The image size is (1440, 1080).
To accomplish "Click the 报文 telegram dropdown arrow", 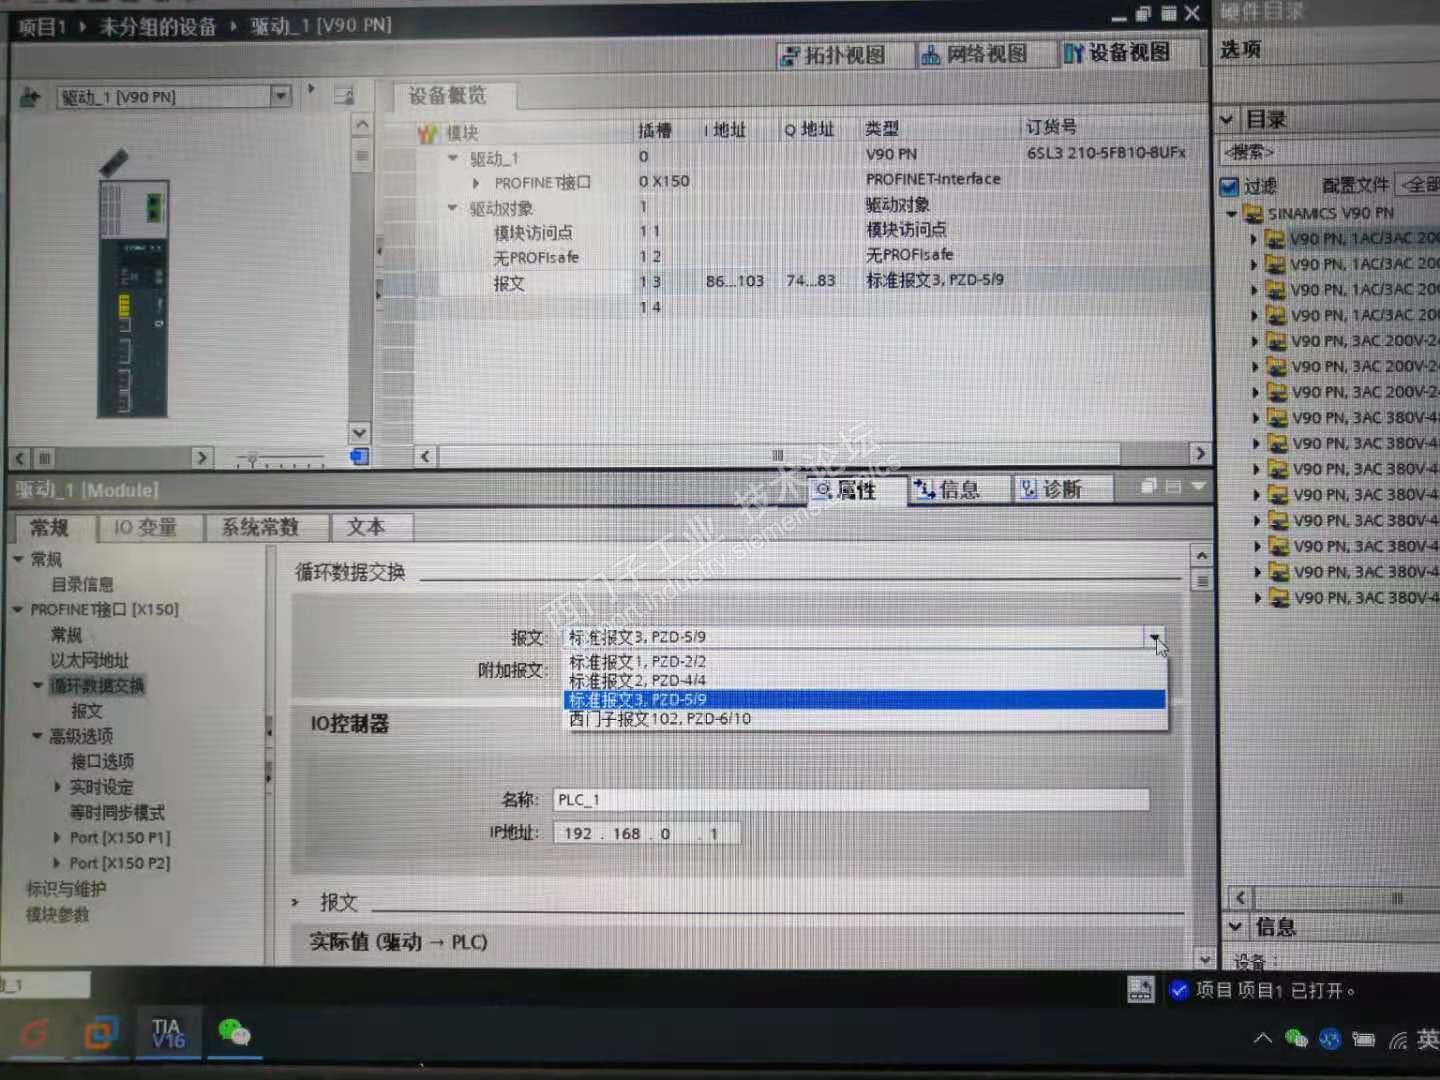I will [x=1154, y=637].
